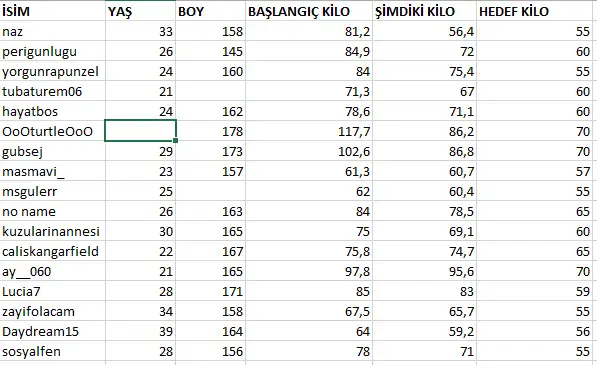Select the kuzularinannesi name cell

click(x=53, y=231)
